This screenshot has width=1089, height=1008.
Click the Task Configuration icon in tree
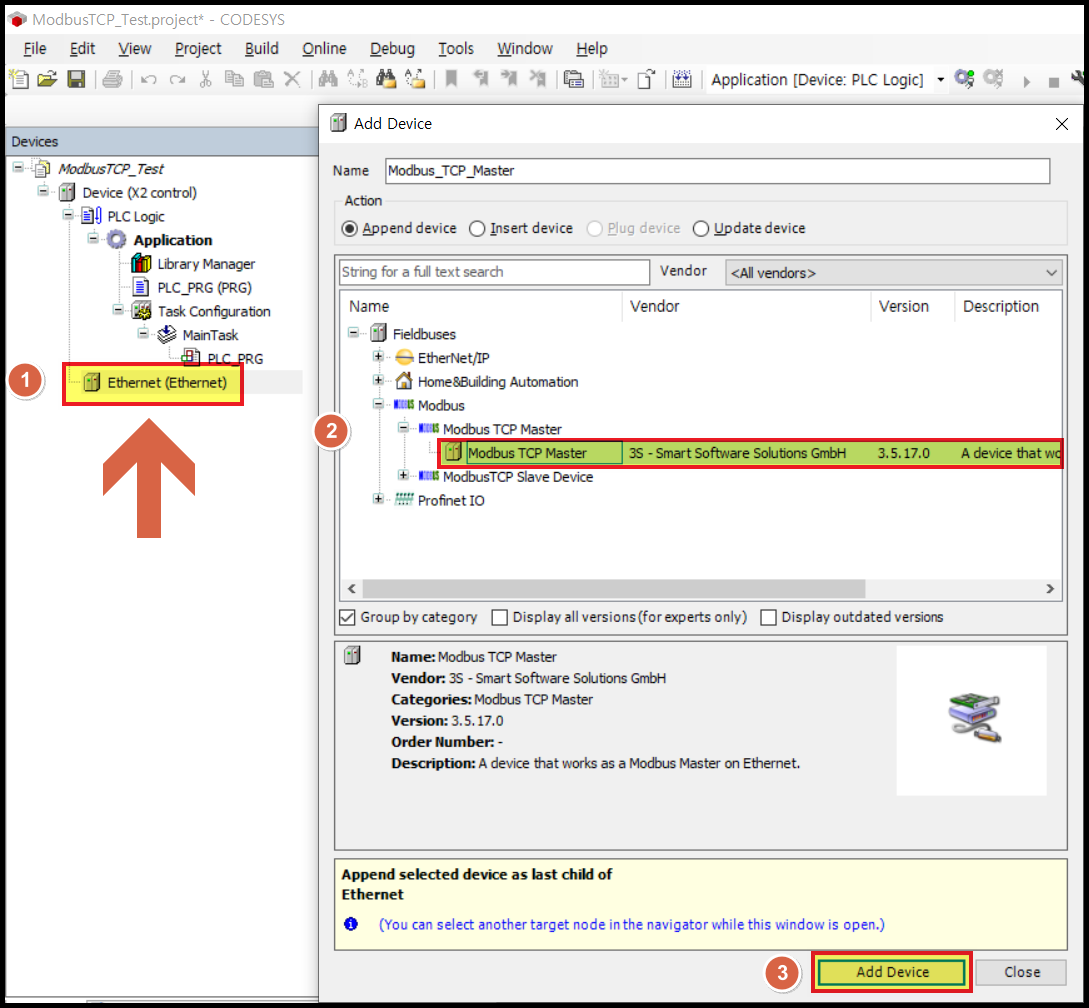tap(142, 311)
